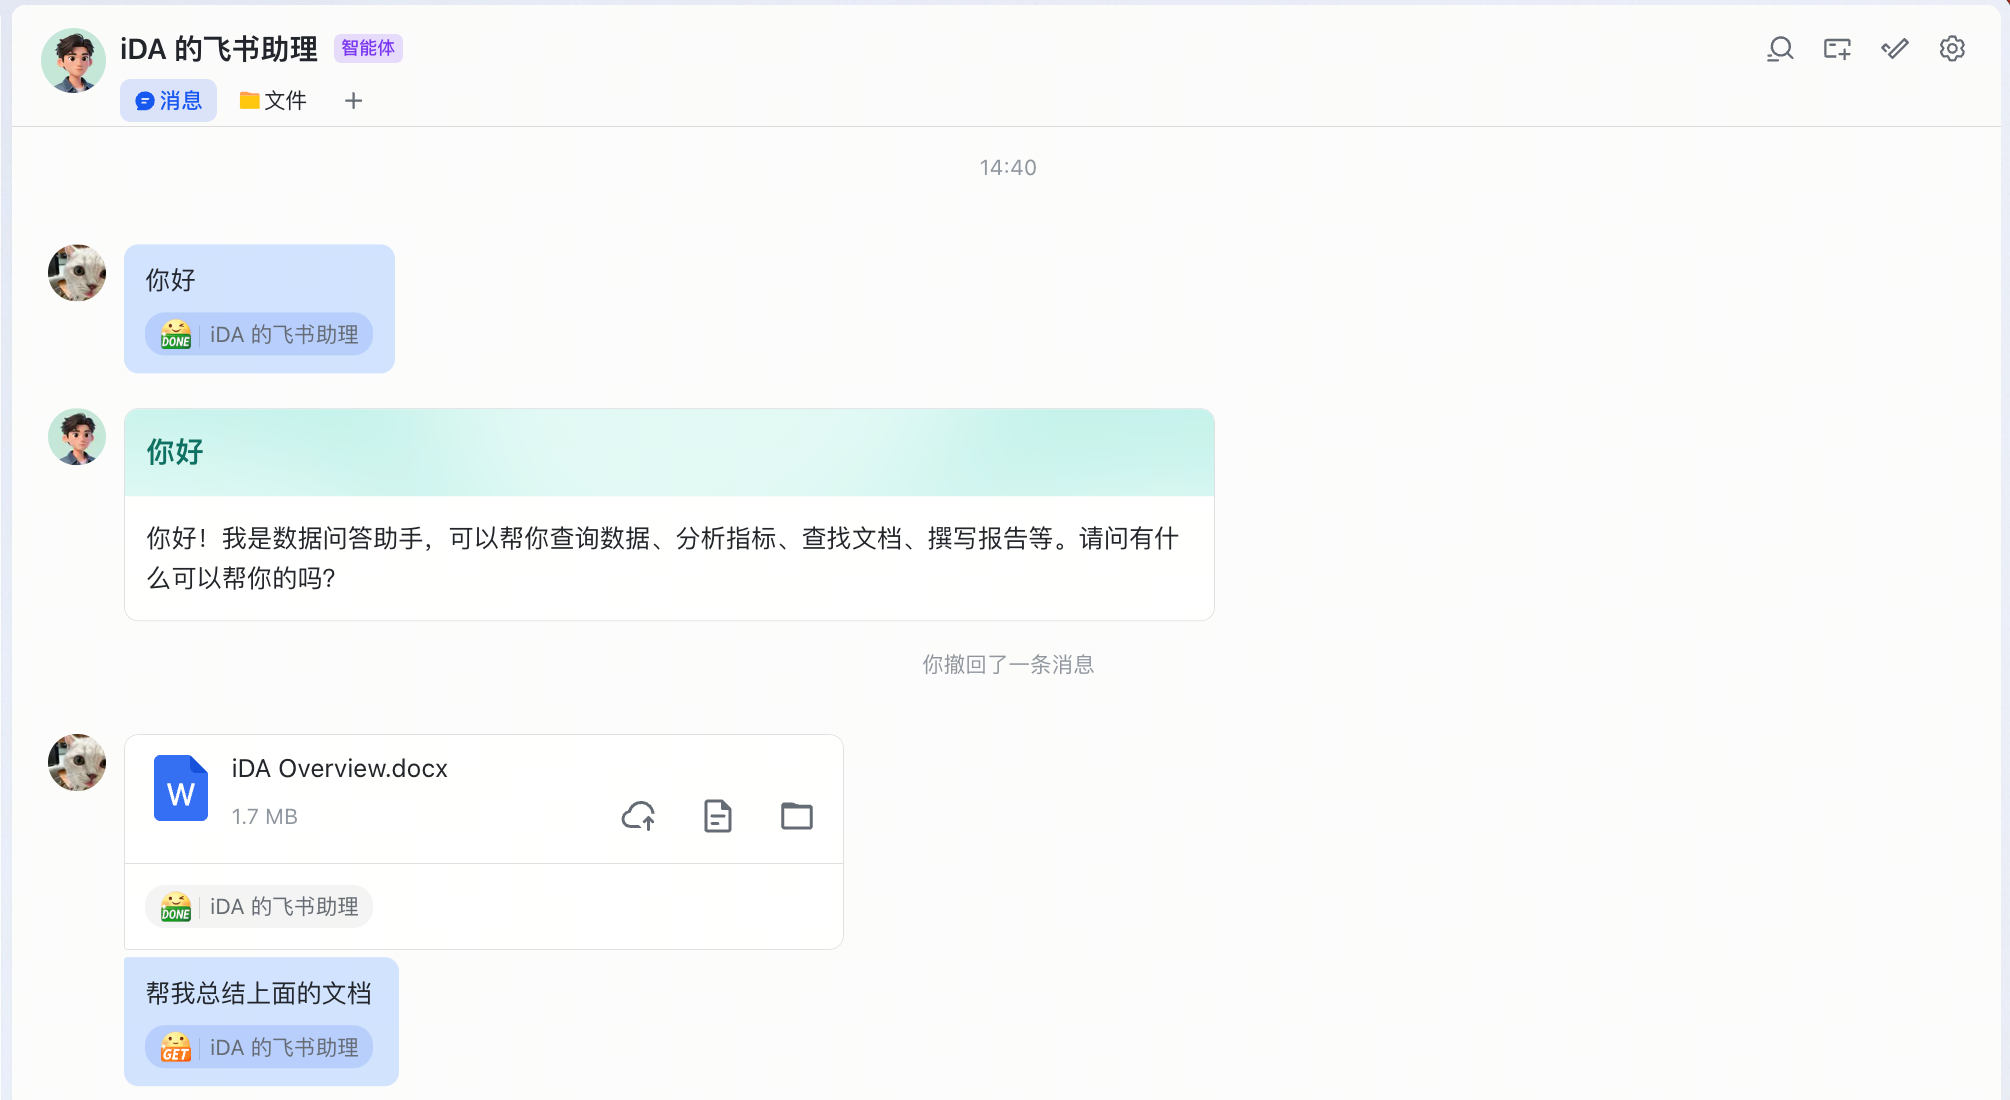Click the 你撤回了一条消息 notice
2010x1100 pixels.
(x=1008, y=664)
